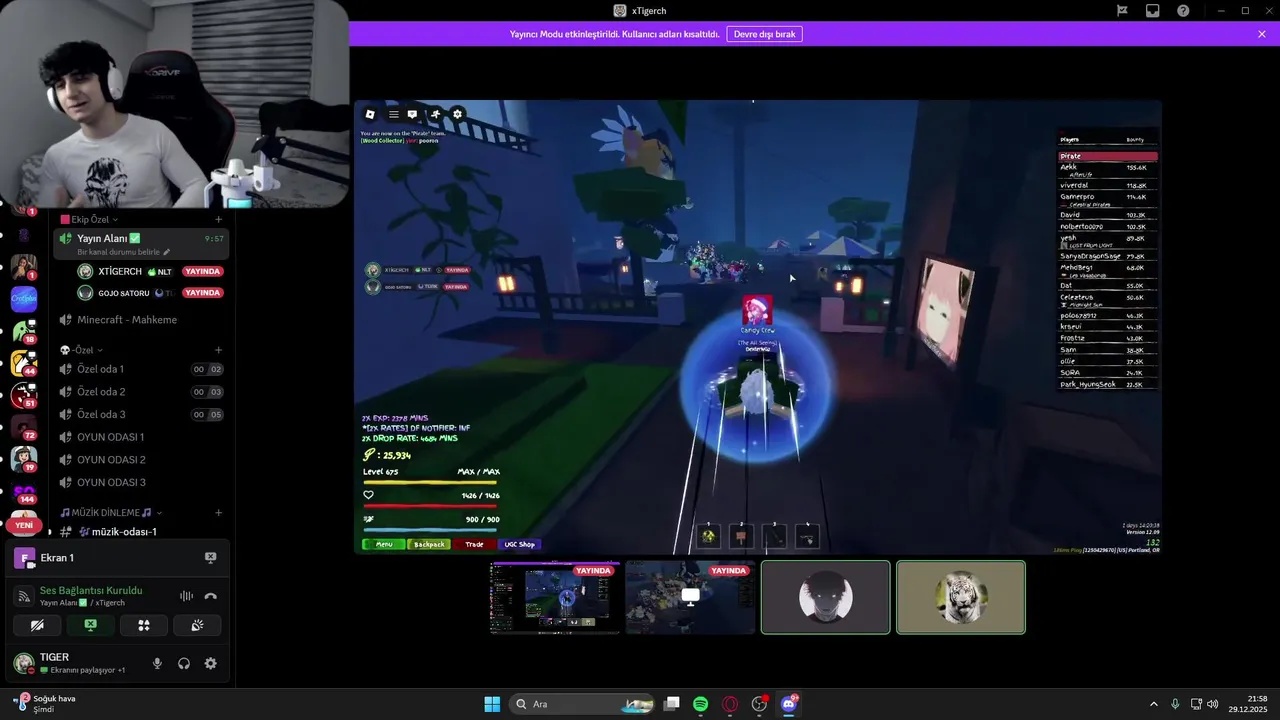Join the Özel oda 2 voice channel
The image size is (1280, 720).
pos(141,392)
